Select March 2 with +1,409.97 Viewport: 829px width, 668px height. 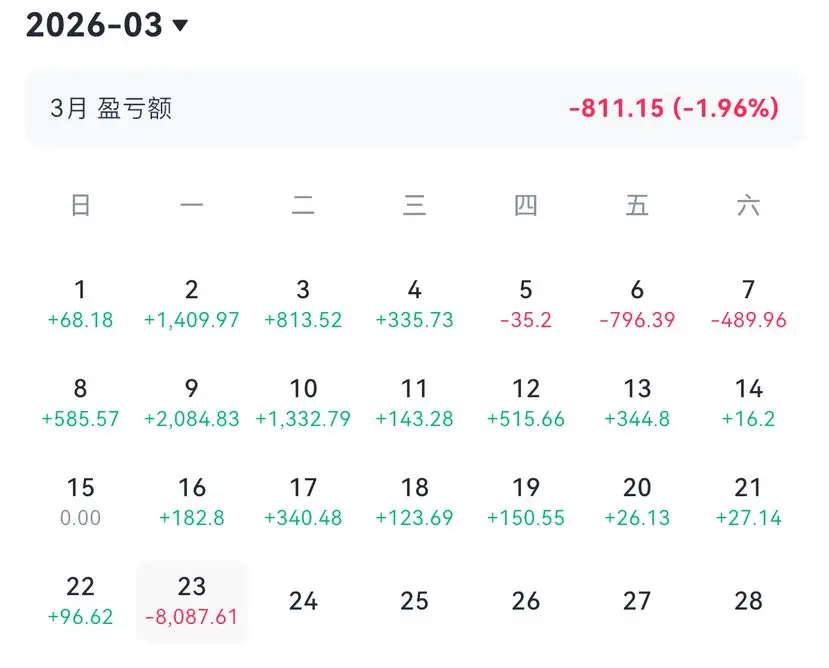coord(191,304)
